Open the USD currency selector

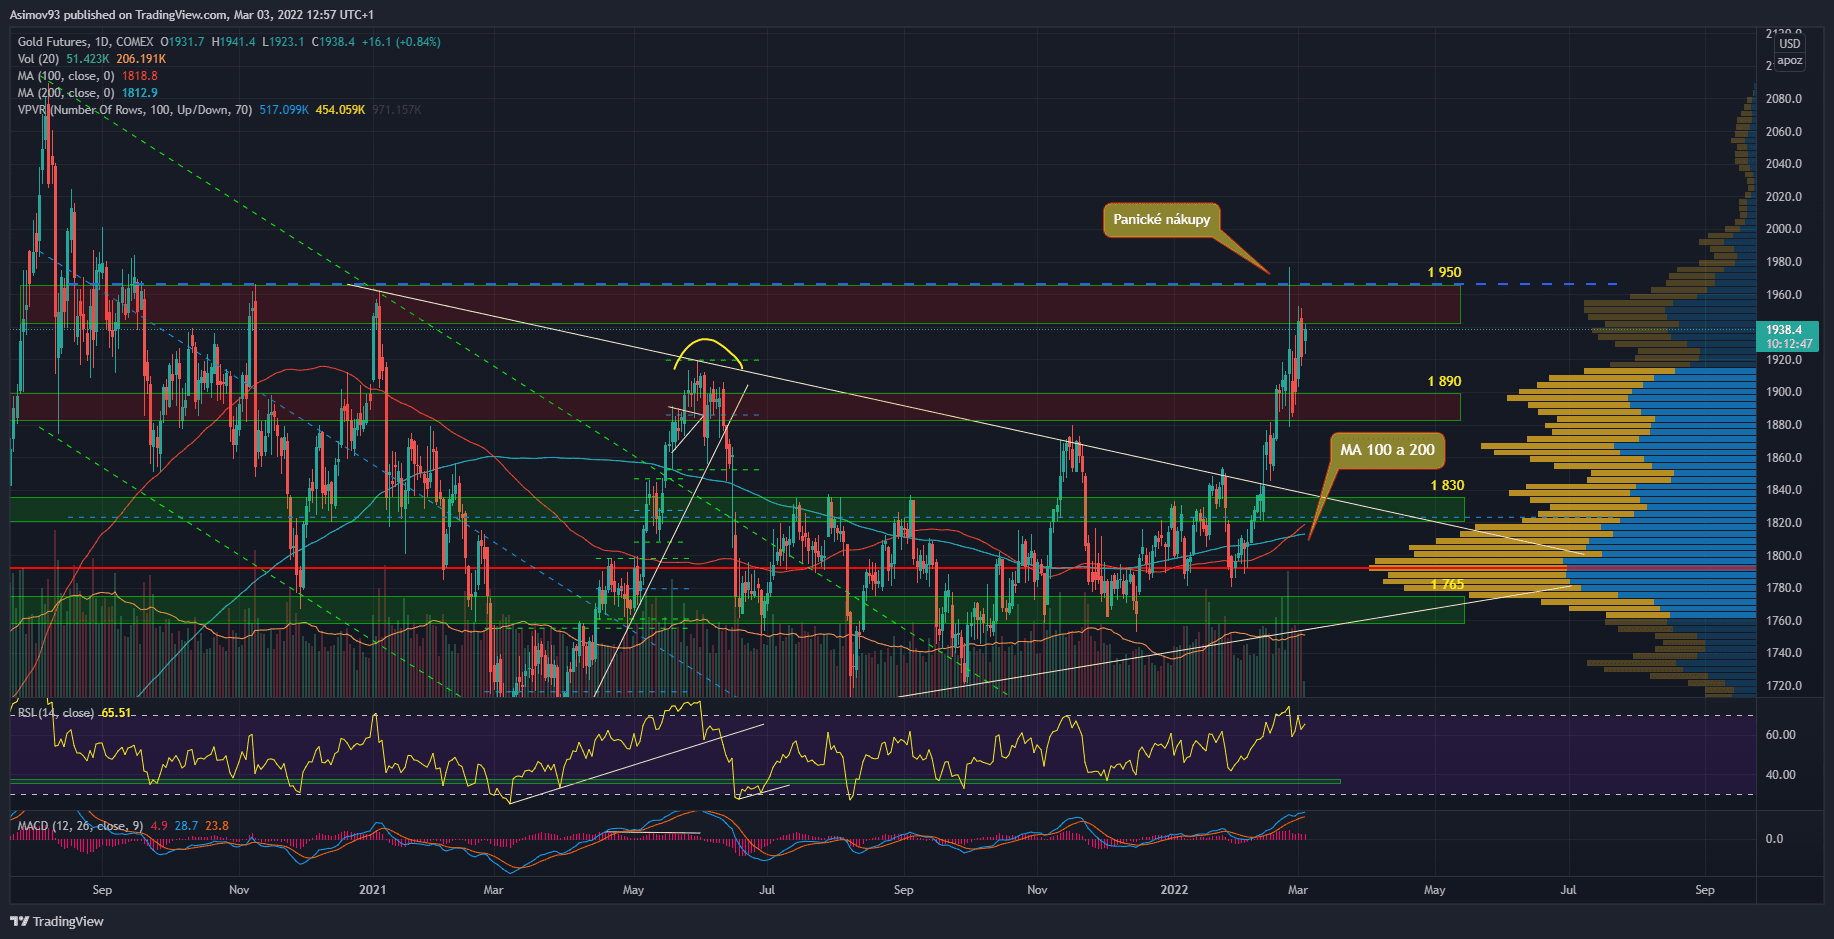pos(1789,44)
